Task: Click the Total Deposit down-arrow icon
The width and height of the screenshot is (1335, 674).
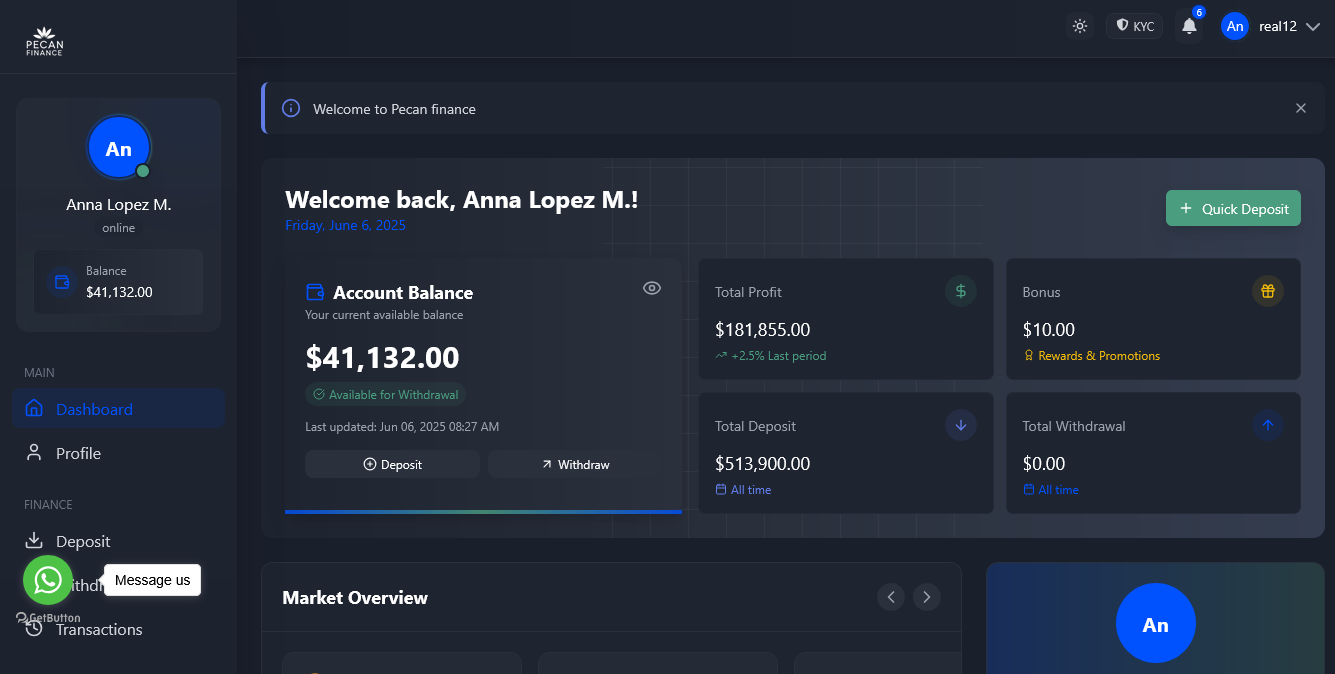Action: [x=960, y=425]
